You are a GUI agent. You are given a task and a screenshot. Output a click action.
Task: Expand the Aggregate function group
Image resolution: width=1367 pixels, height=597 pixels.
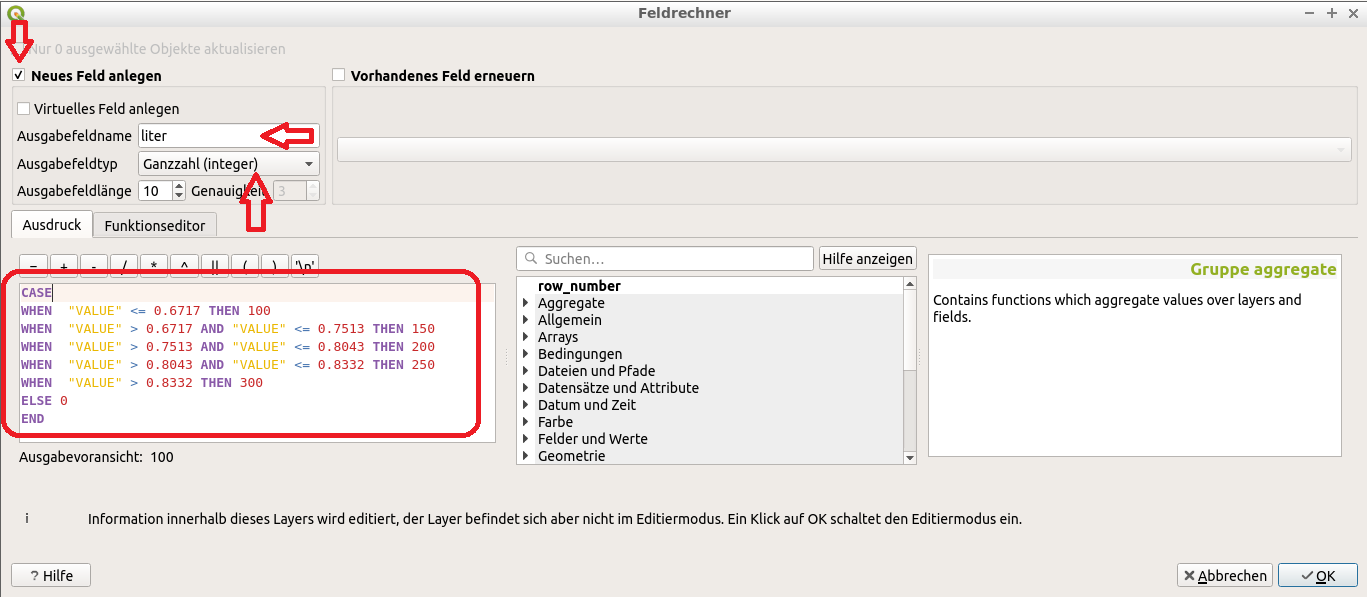pos(527,303)
